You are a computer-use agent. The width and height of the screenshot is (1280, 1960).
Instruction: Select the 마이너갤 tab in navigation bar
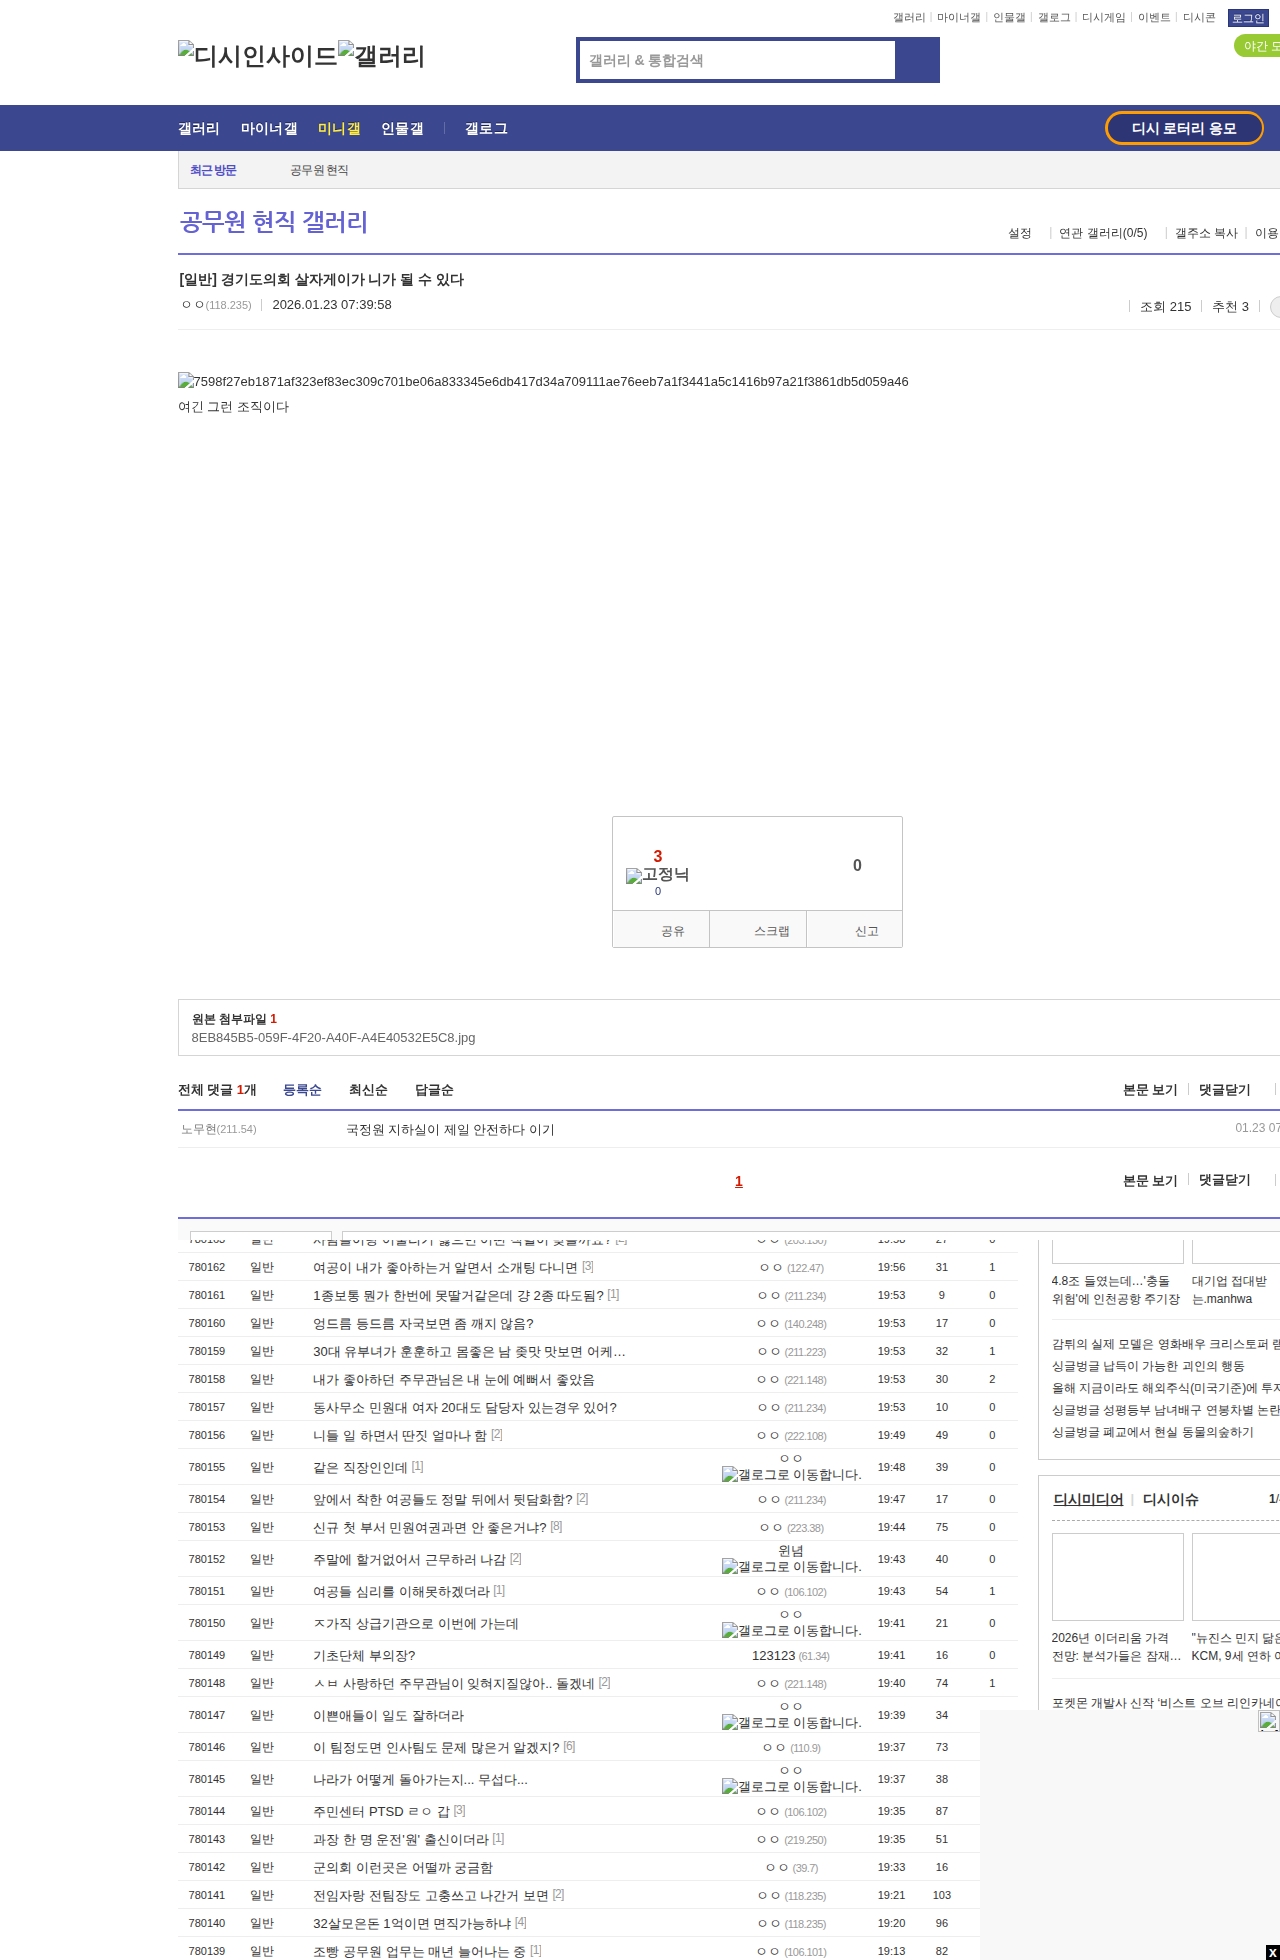click(269, 128)
